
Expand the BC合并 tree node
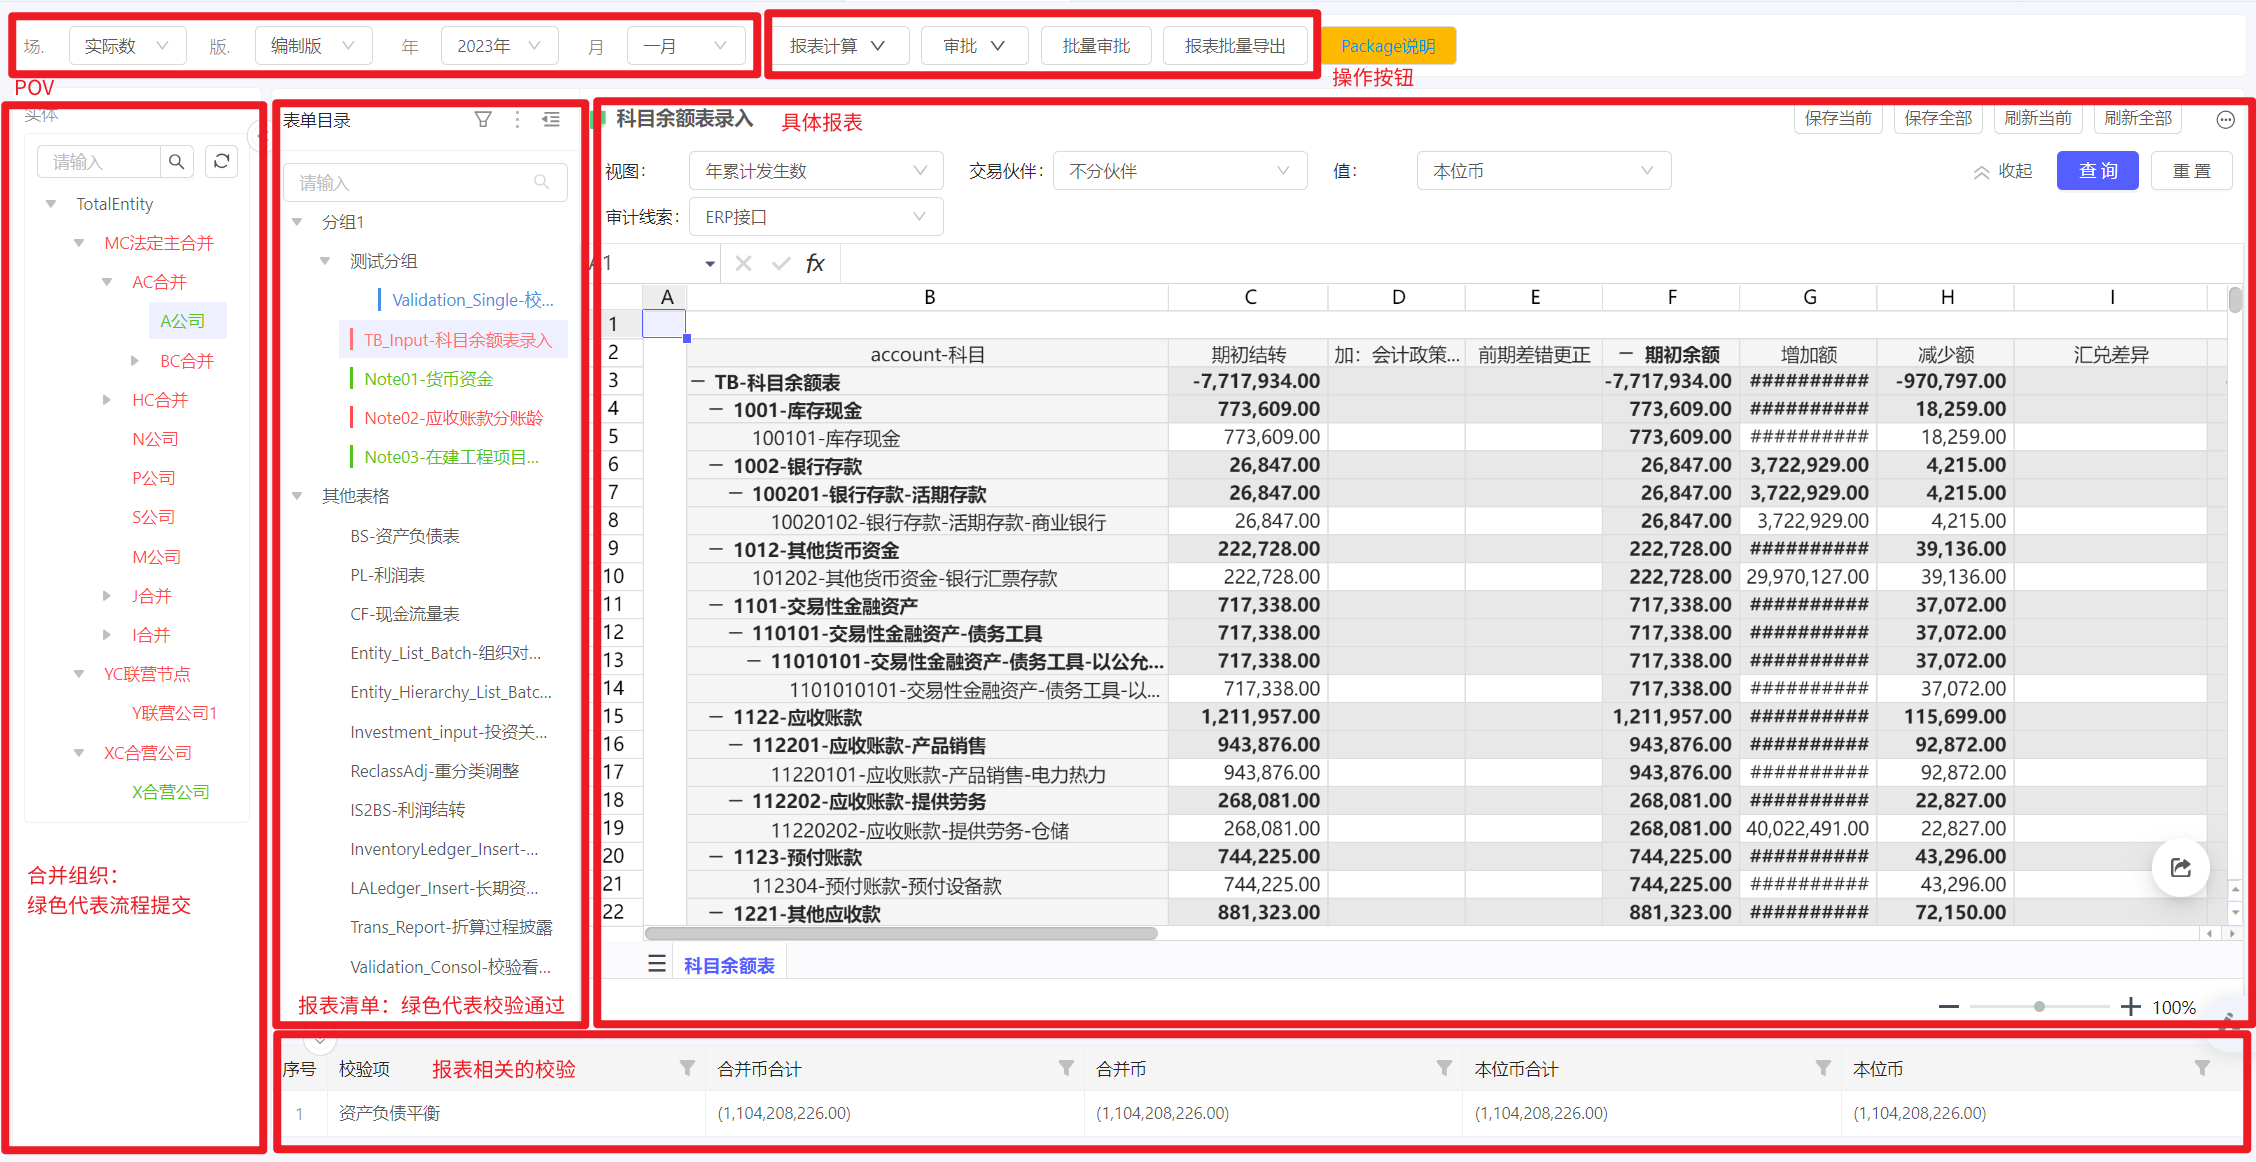135,361
